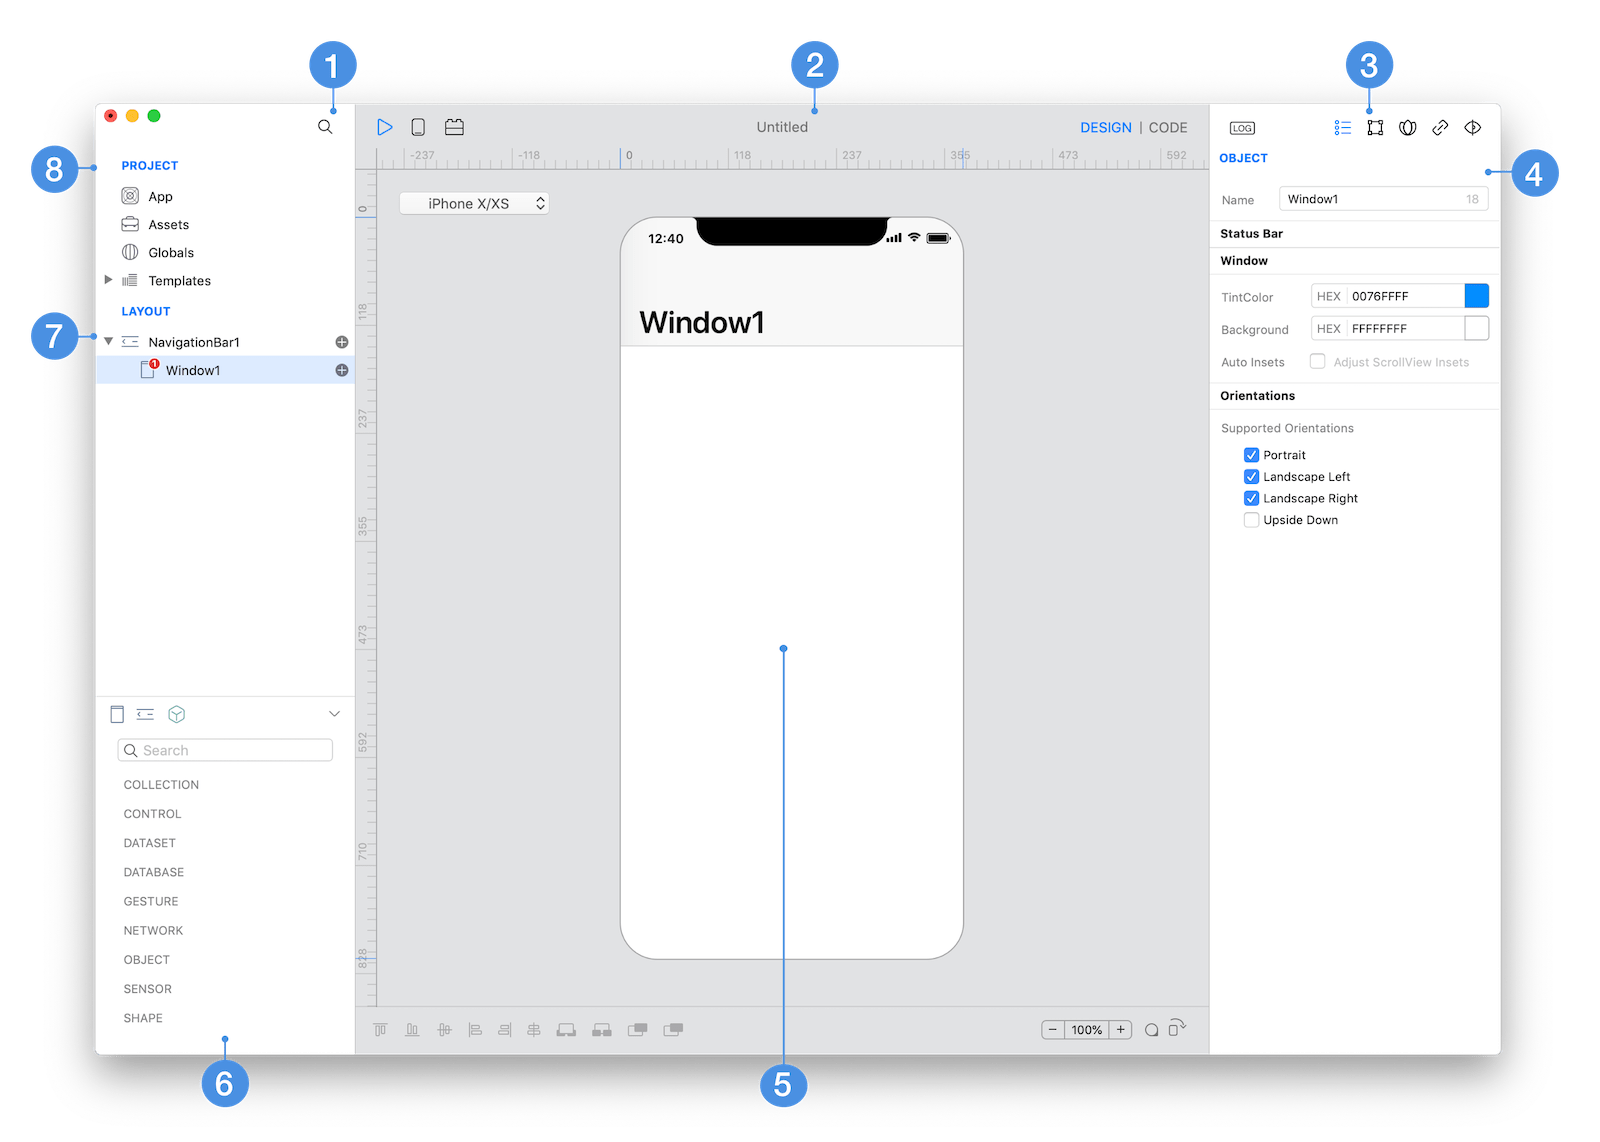Open the SHAPE object category
The image size is (1600, 1142).
pyautogui.click(x=143, y=1018)
